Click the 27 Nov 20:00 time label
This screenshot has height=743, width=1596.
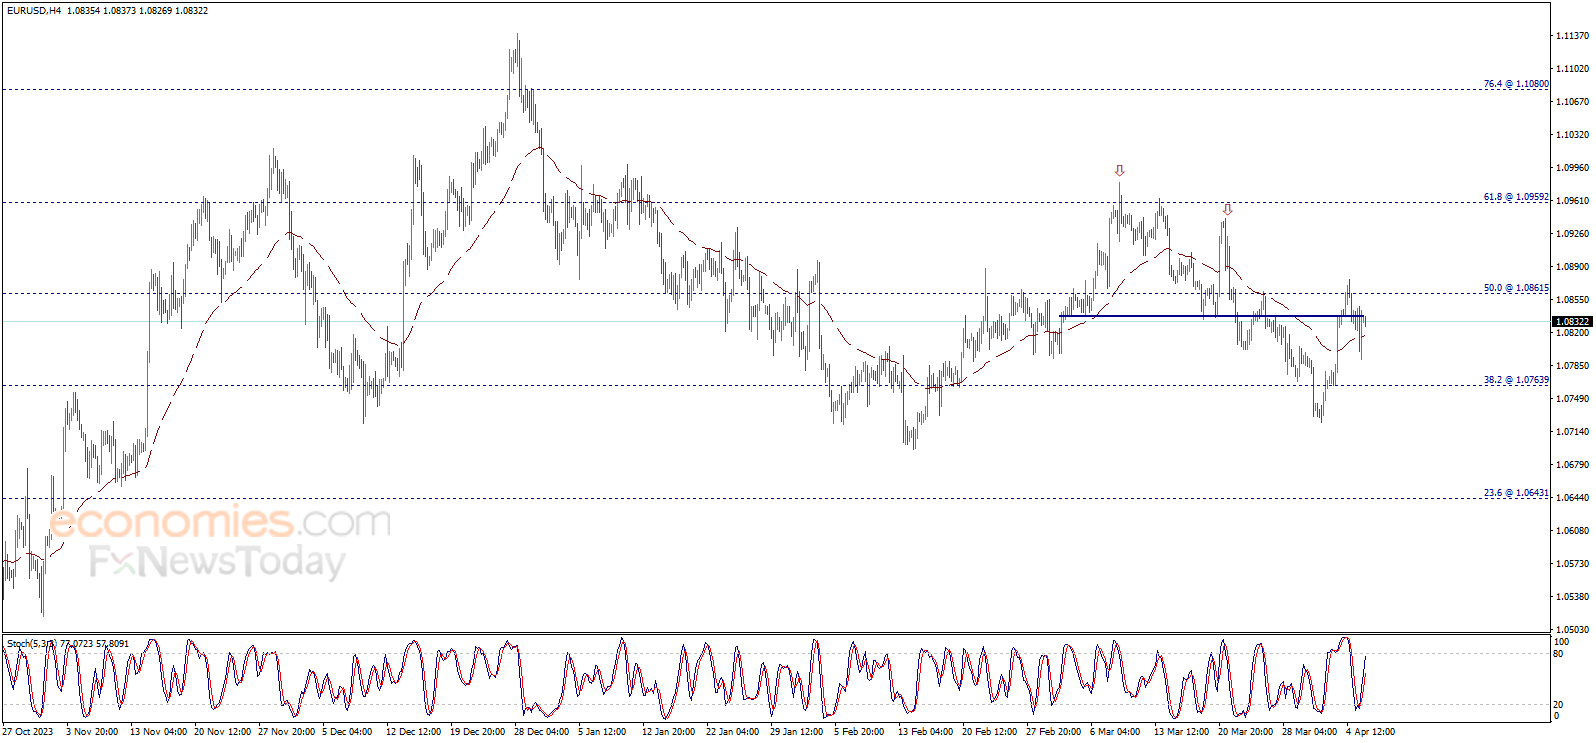tap(286, 732)
